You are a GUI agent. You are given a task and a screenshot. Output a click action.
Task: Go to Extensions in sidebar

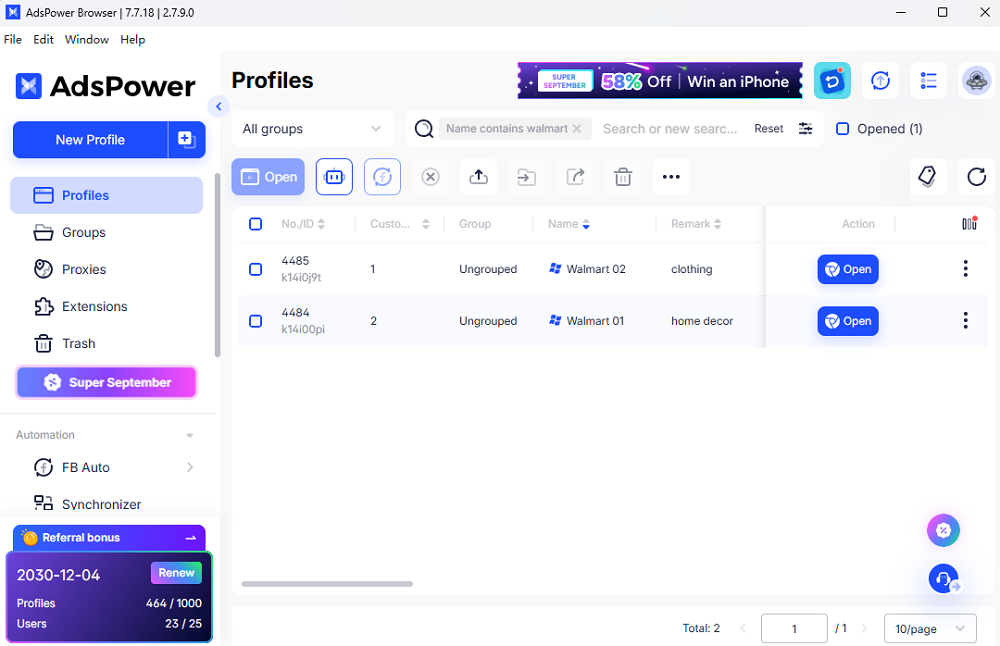coord(107,307)
